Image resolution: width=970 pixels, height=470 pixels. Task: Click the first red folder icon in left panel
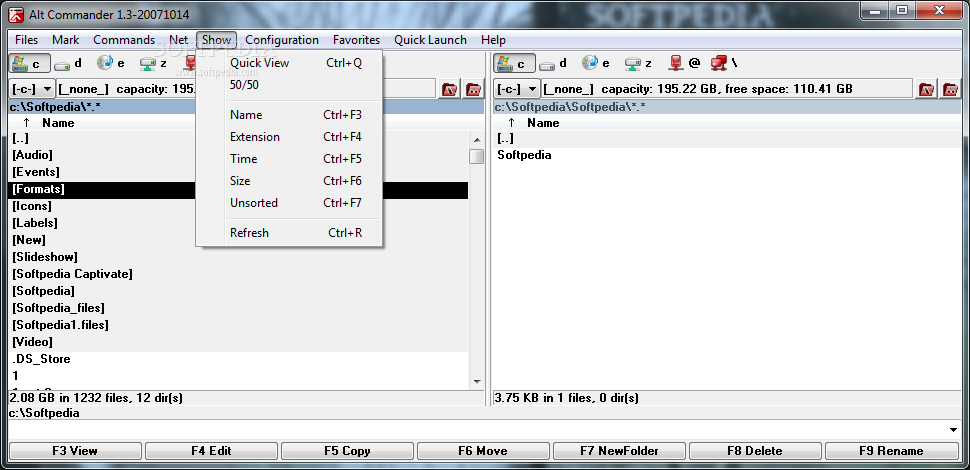(x=450, y=89)
